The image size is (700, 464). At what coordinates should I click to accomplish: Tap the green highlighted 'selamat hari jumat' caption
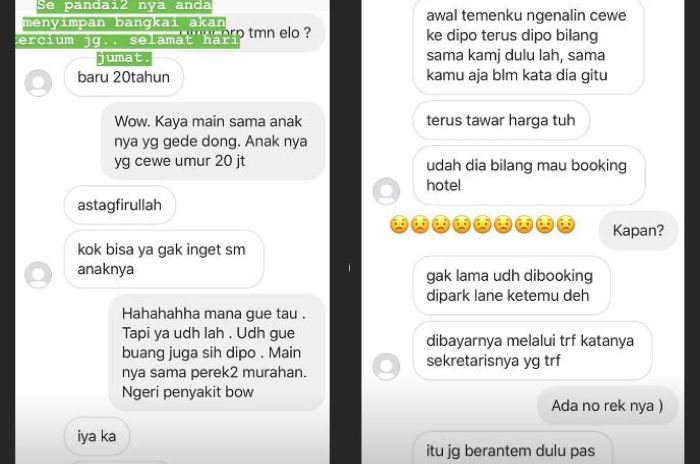(x=127, y=31)
